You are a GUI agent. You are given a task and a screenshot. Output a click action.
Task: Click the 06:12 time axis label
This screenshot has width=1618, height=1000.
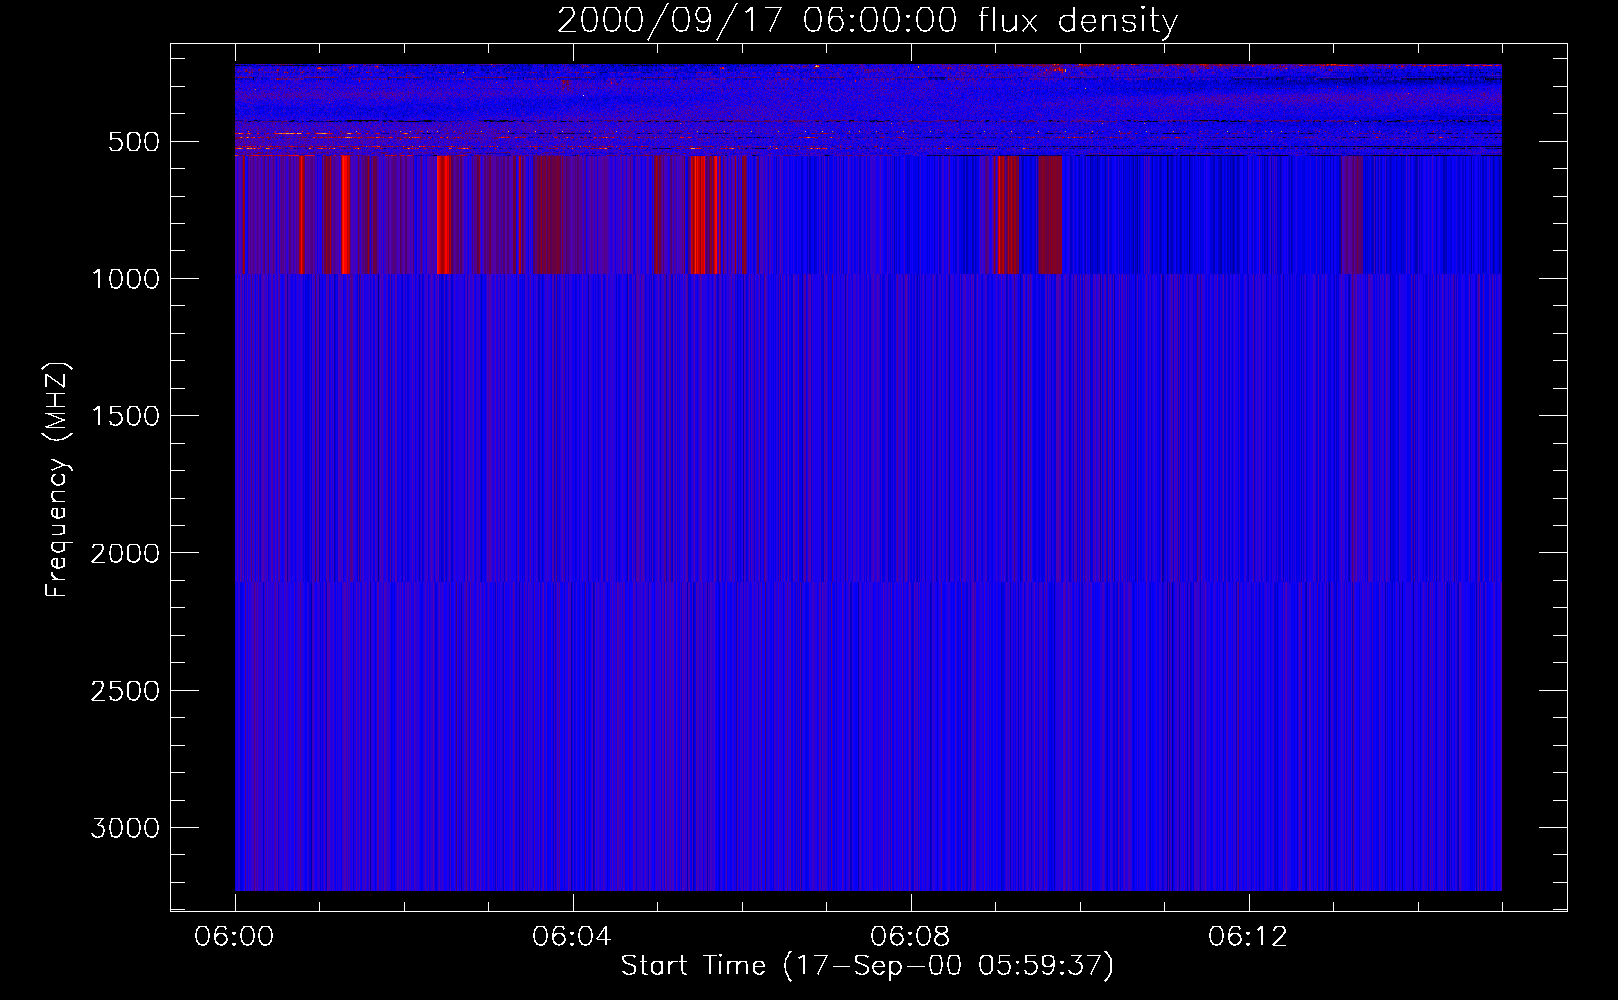pos(1248,937)
